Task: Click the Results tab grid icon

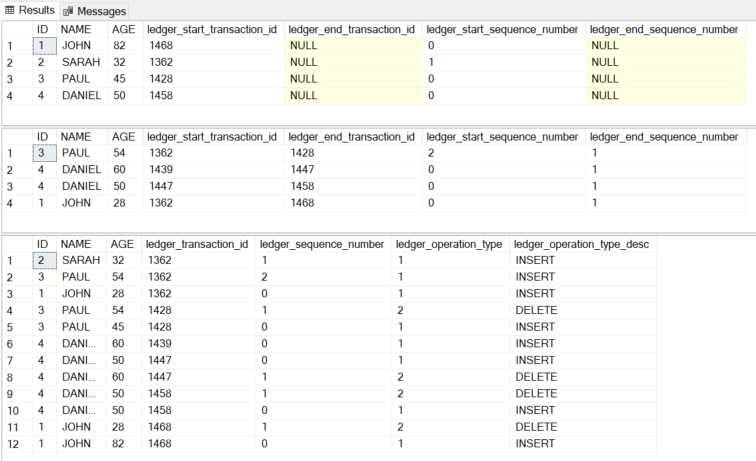Action: (x=10, y=10)
